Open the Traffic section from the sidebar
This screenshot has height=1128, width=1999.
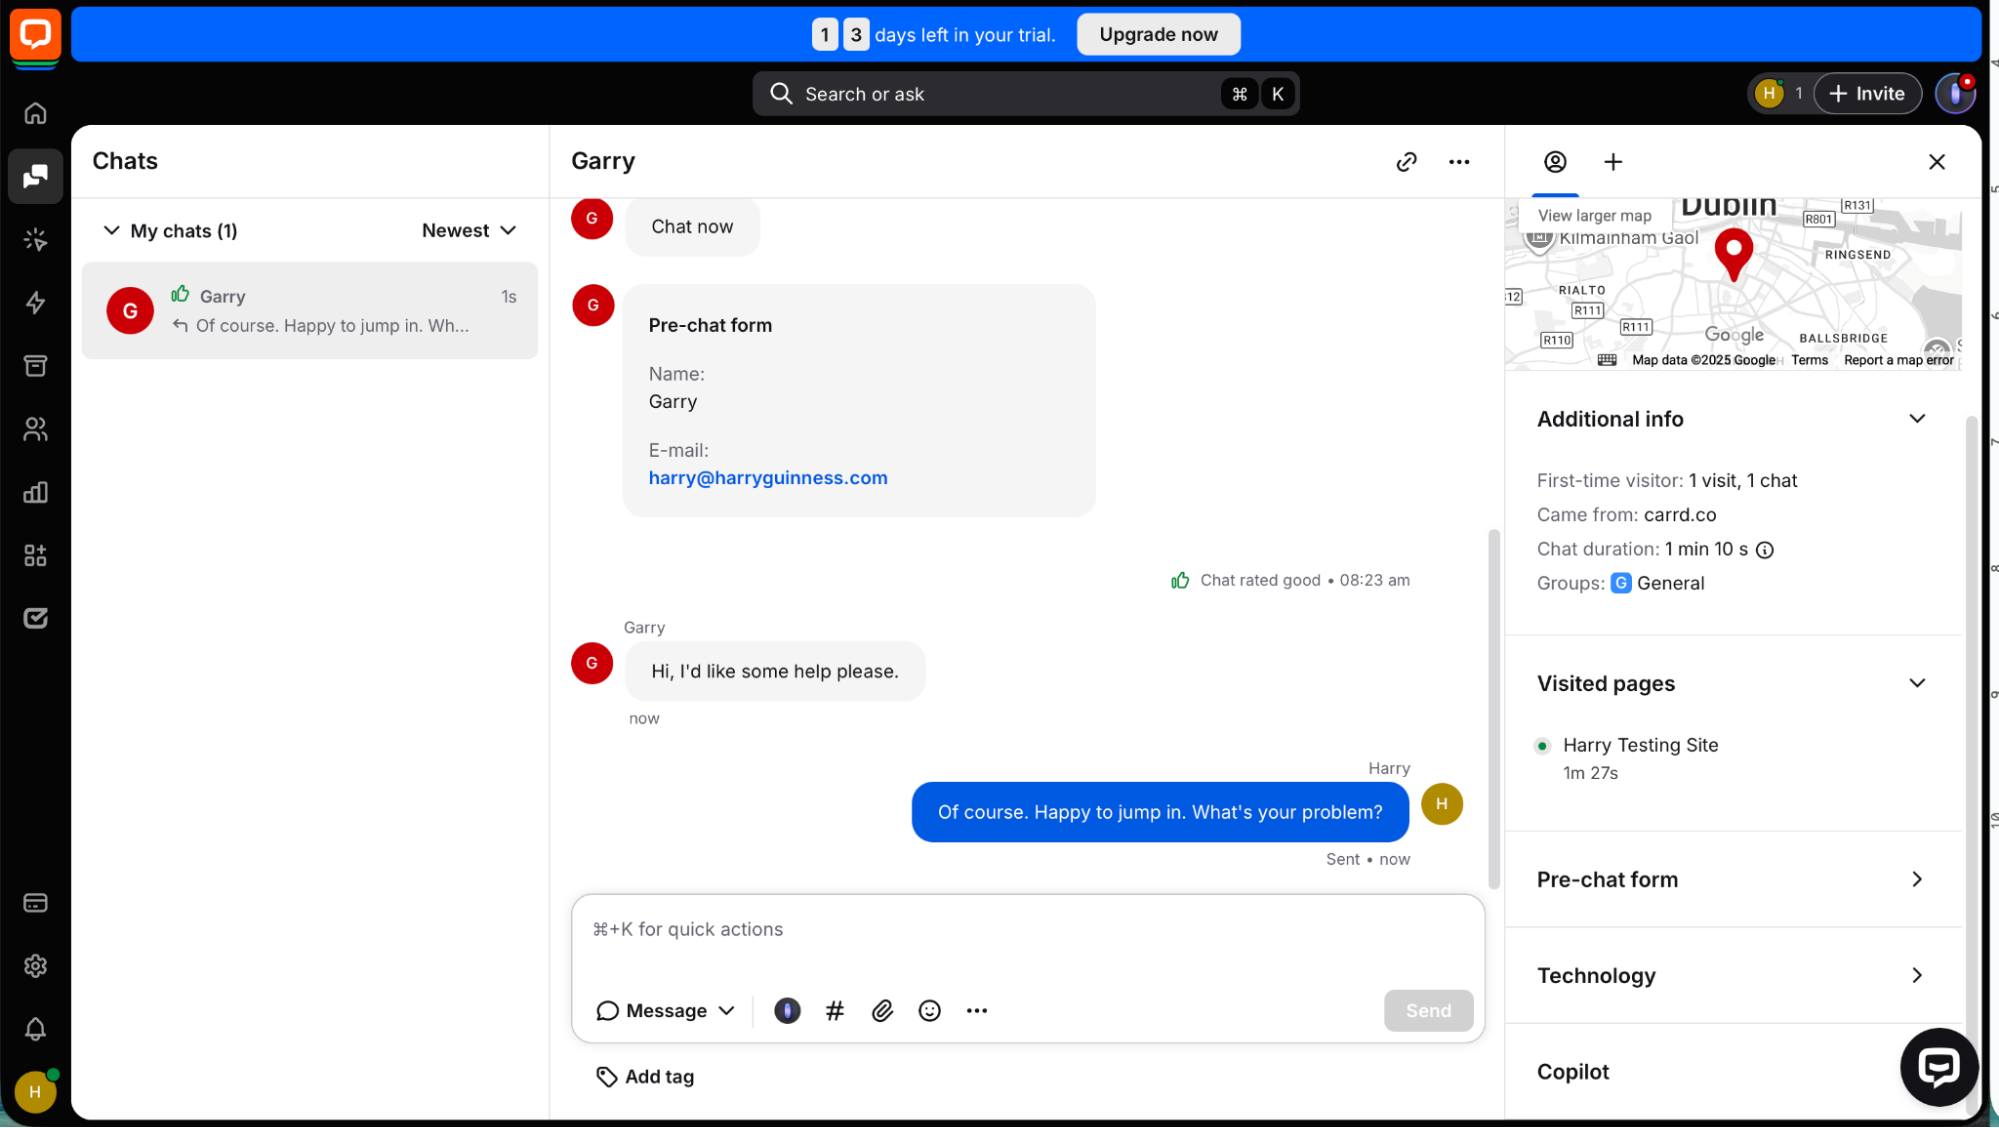tap(35, 239)
